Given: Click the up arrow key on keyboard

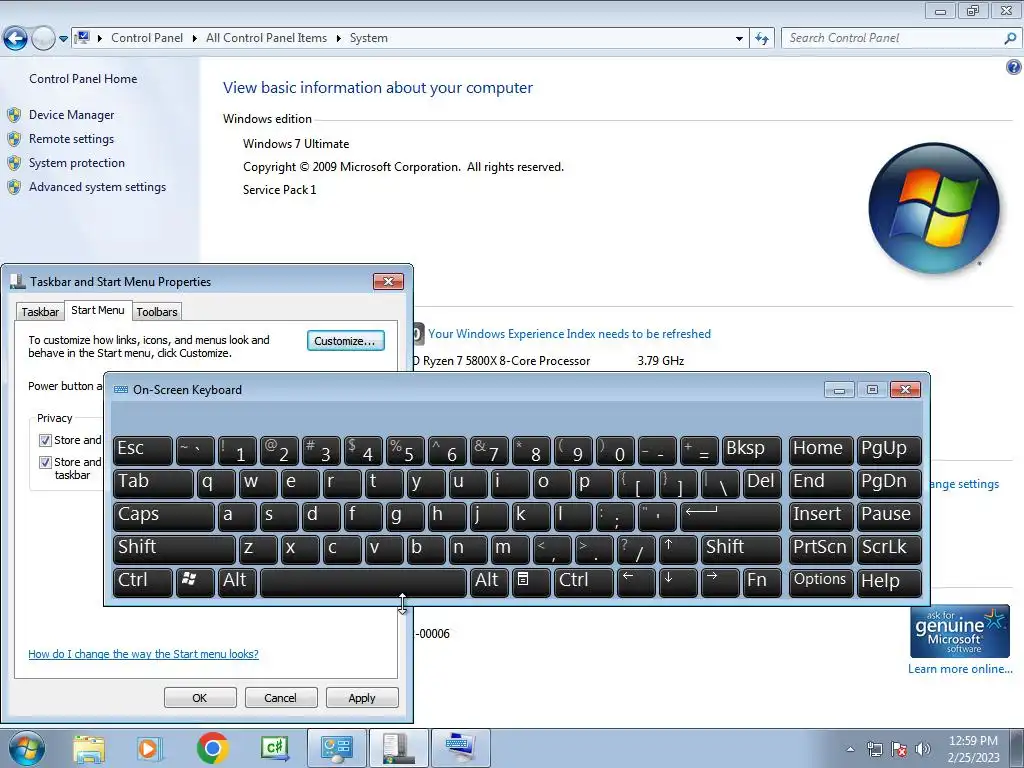Looking at the screenshot, I should (677, 549).
